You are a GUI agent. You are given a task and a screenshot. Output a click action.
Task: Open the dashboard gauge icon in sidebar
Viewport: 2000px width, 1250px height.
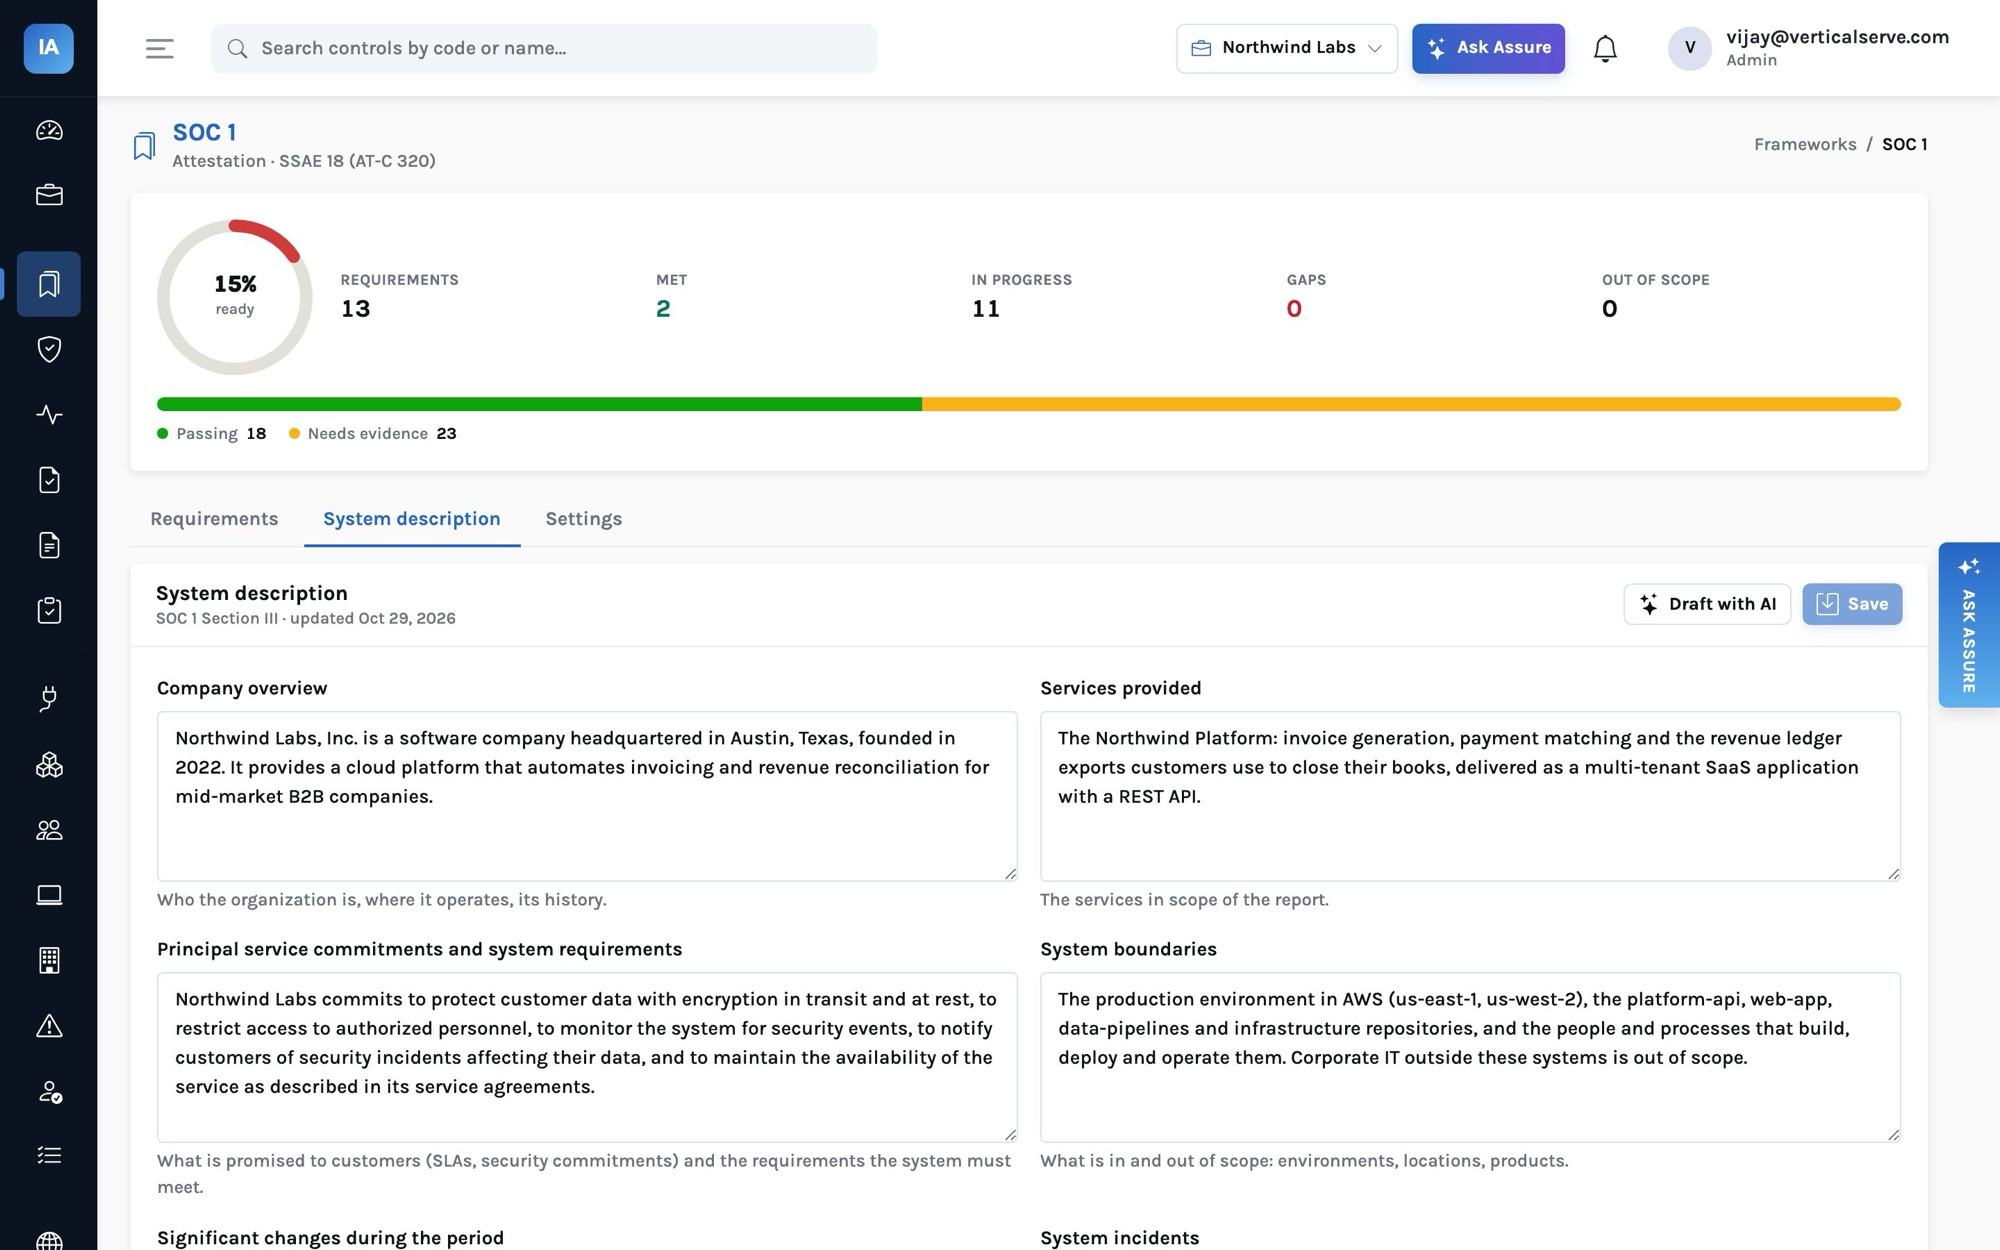[x=49, y=130]
